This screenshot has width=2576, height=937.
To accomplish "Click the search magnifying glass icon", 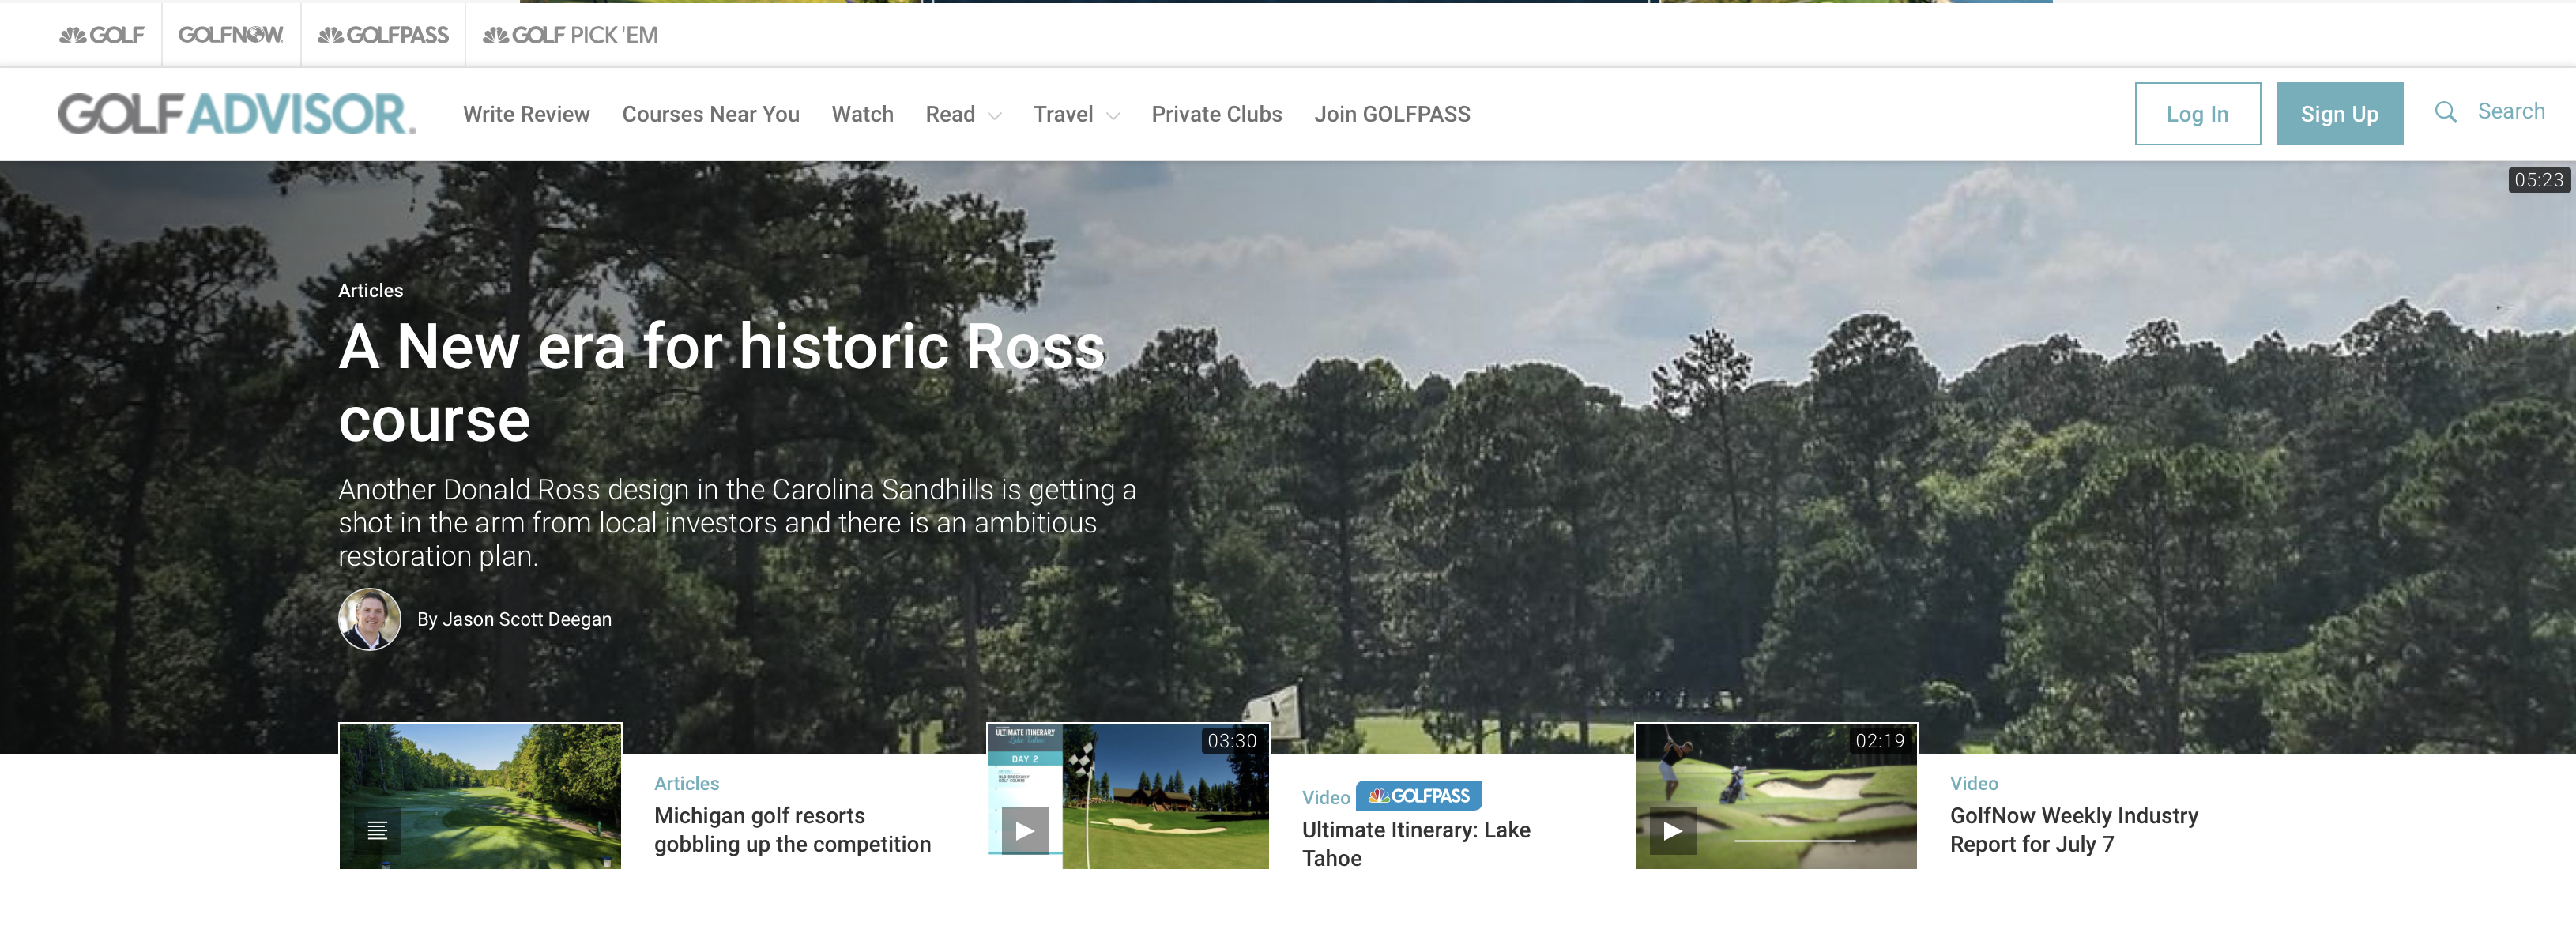I will 2445,112.
